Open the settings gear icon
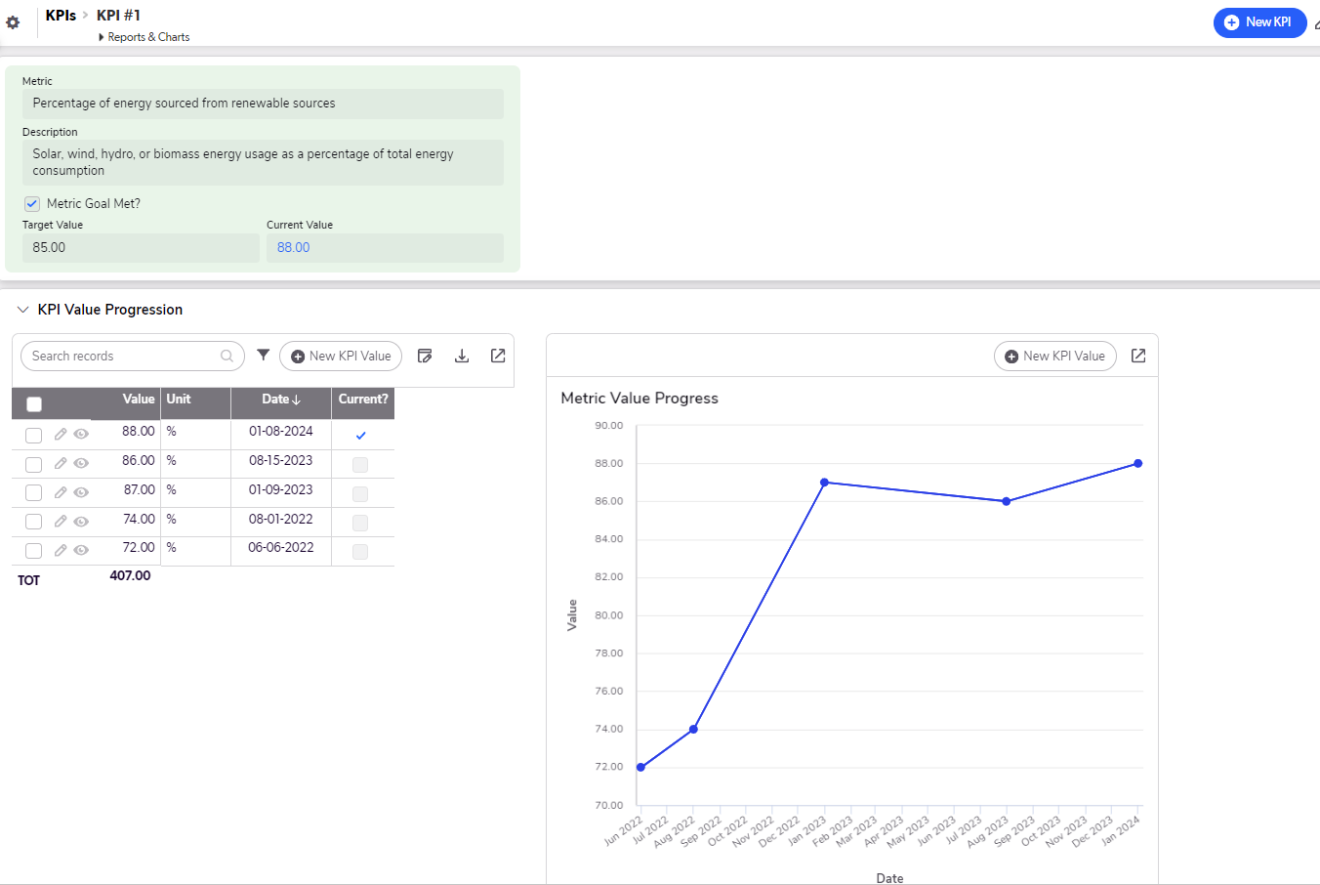 coord(13,21)
